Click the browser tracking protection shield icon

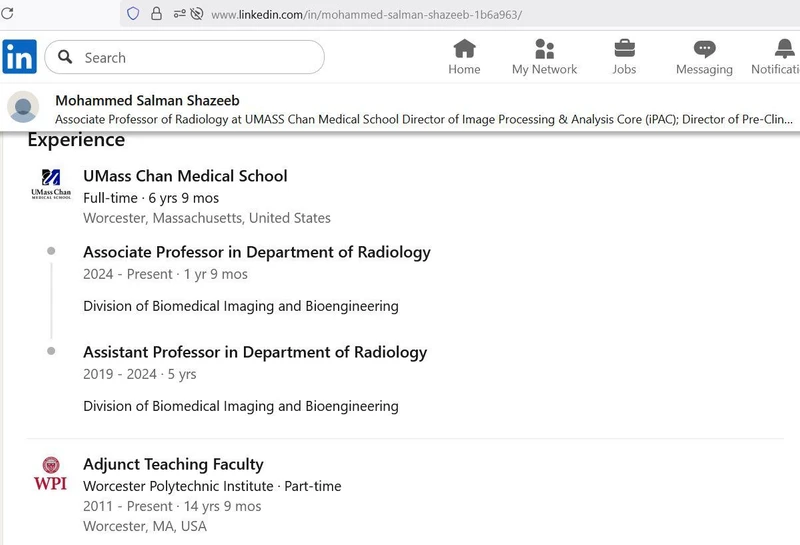tap(133, 14)
